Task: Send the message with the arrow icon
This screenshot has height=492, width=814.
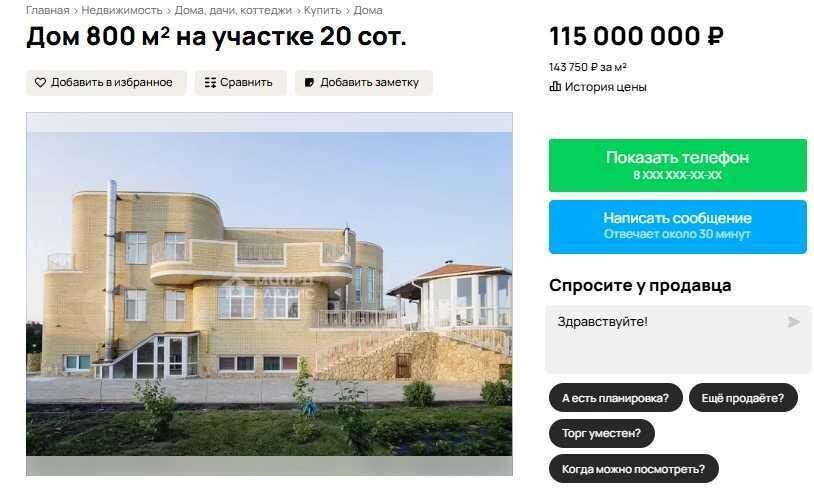Action: 793,322
